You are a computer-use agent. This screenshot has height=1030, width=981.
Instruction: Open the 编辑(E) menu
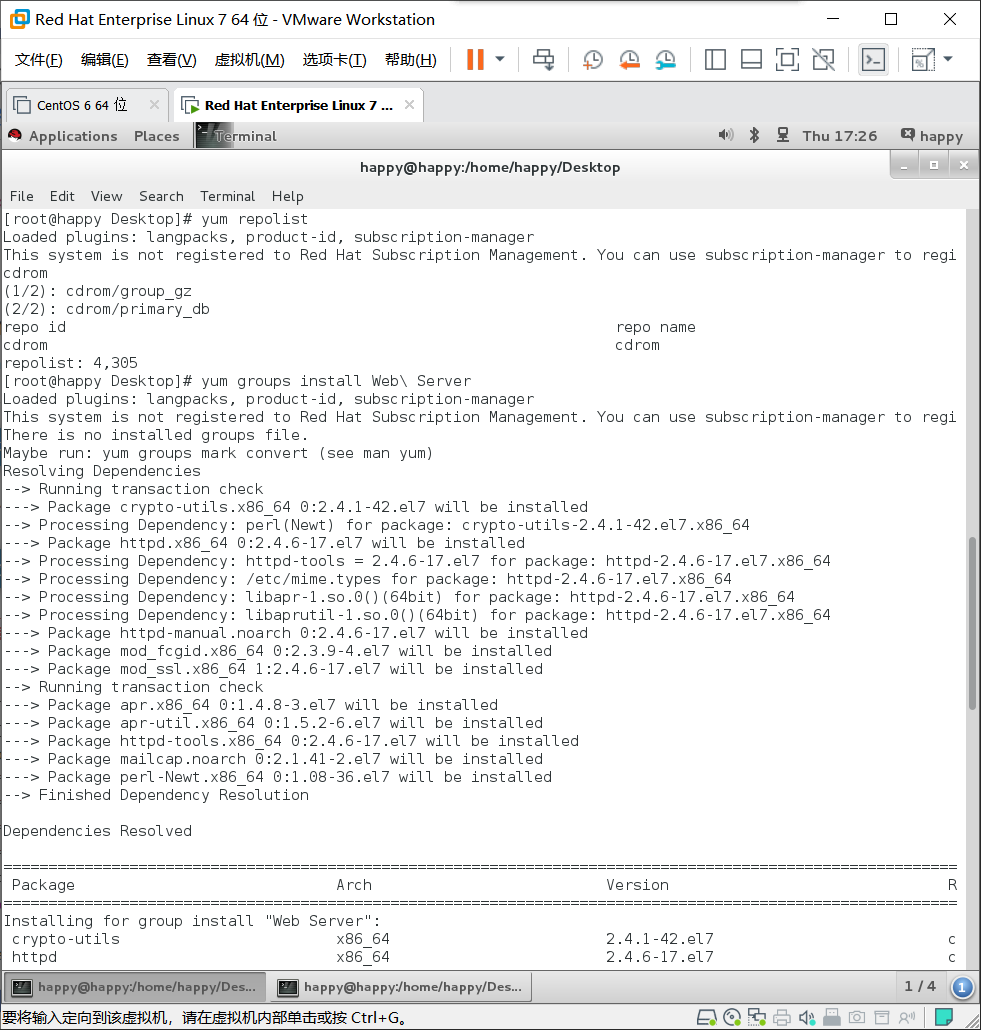point(104,60)
